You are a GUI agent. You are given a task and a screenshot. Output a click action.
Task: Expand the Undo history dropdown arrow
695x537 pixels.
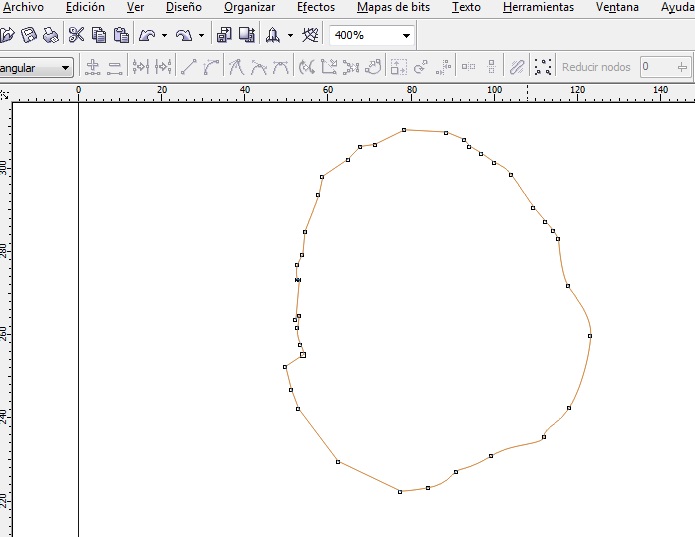[x=164, y=35]
